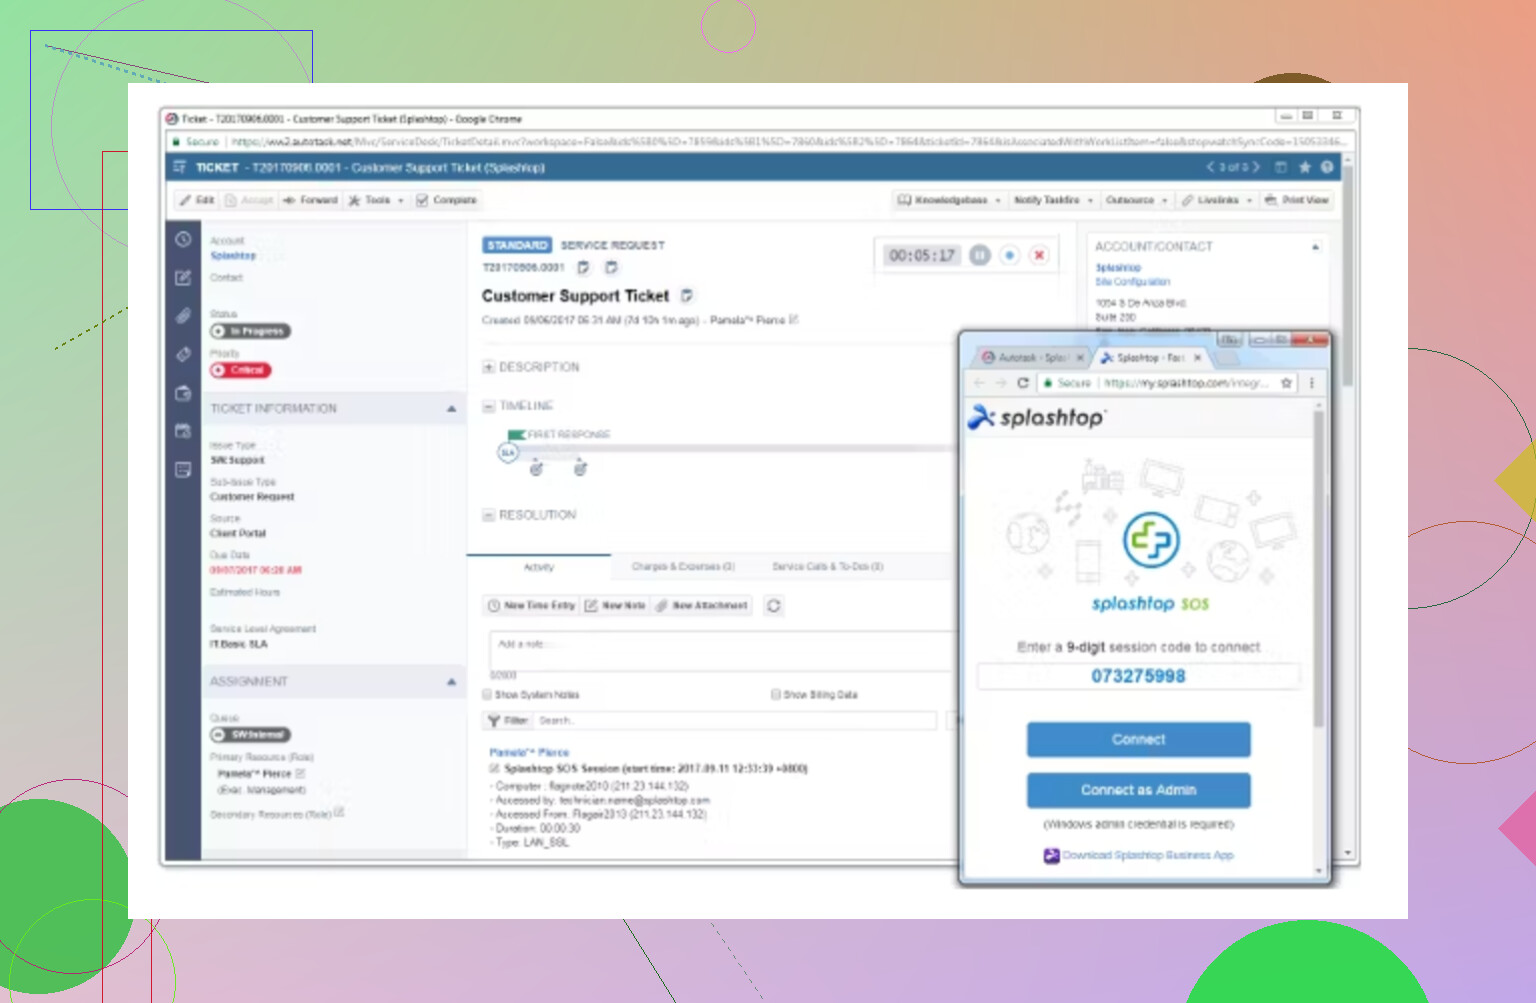
Task: Mark the ticket Complete in toolbar
Action: [446, 200]
